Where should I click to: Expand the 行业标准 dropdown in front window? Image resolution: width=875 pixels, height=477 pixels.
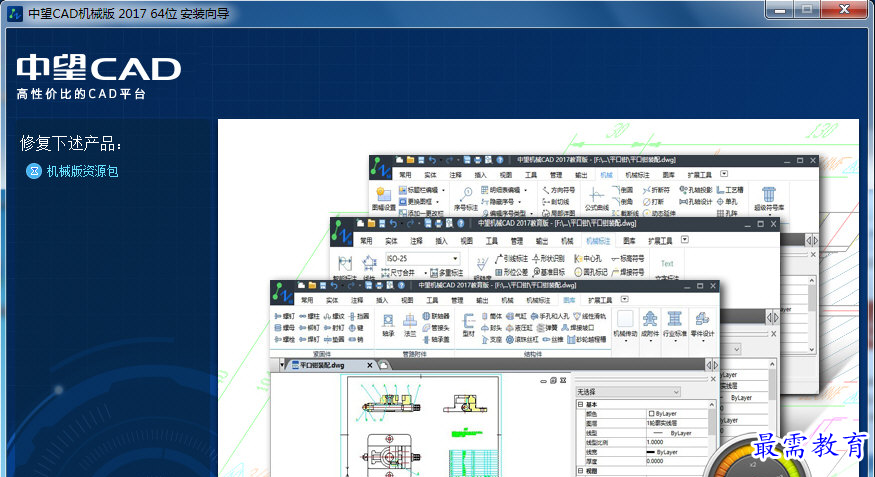(x=675, y=325)
